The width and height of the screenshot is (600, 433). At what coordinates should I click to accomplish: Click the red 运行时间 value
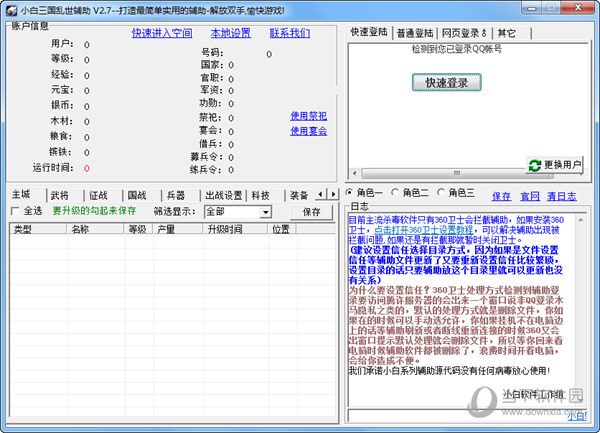click(x=87, y=168)
